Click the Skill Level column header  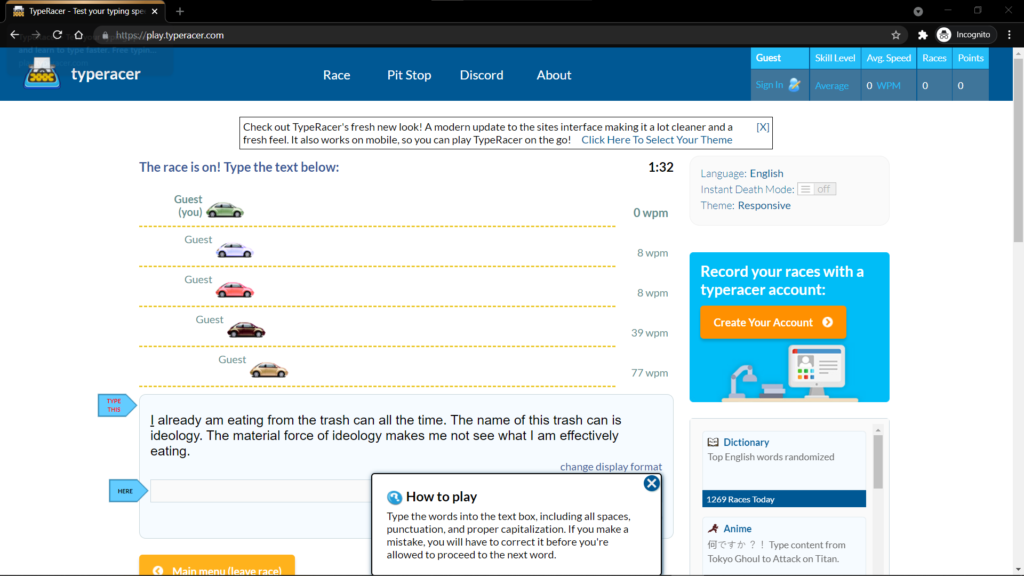tap(835, 57)
